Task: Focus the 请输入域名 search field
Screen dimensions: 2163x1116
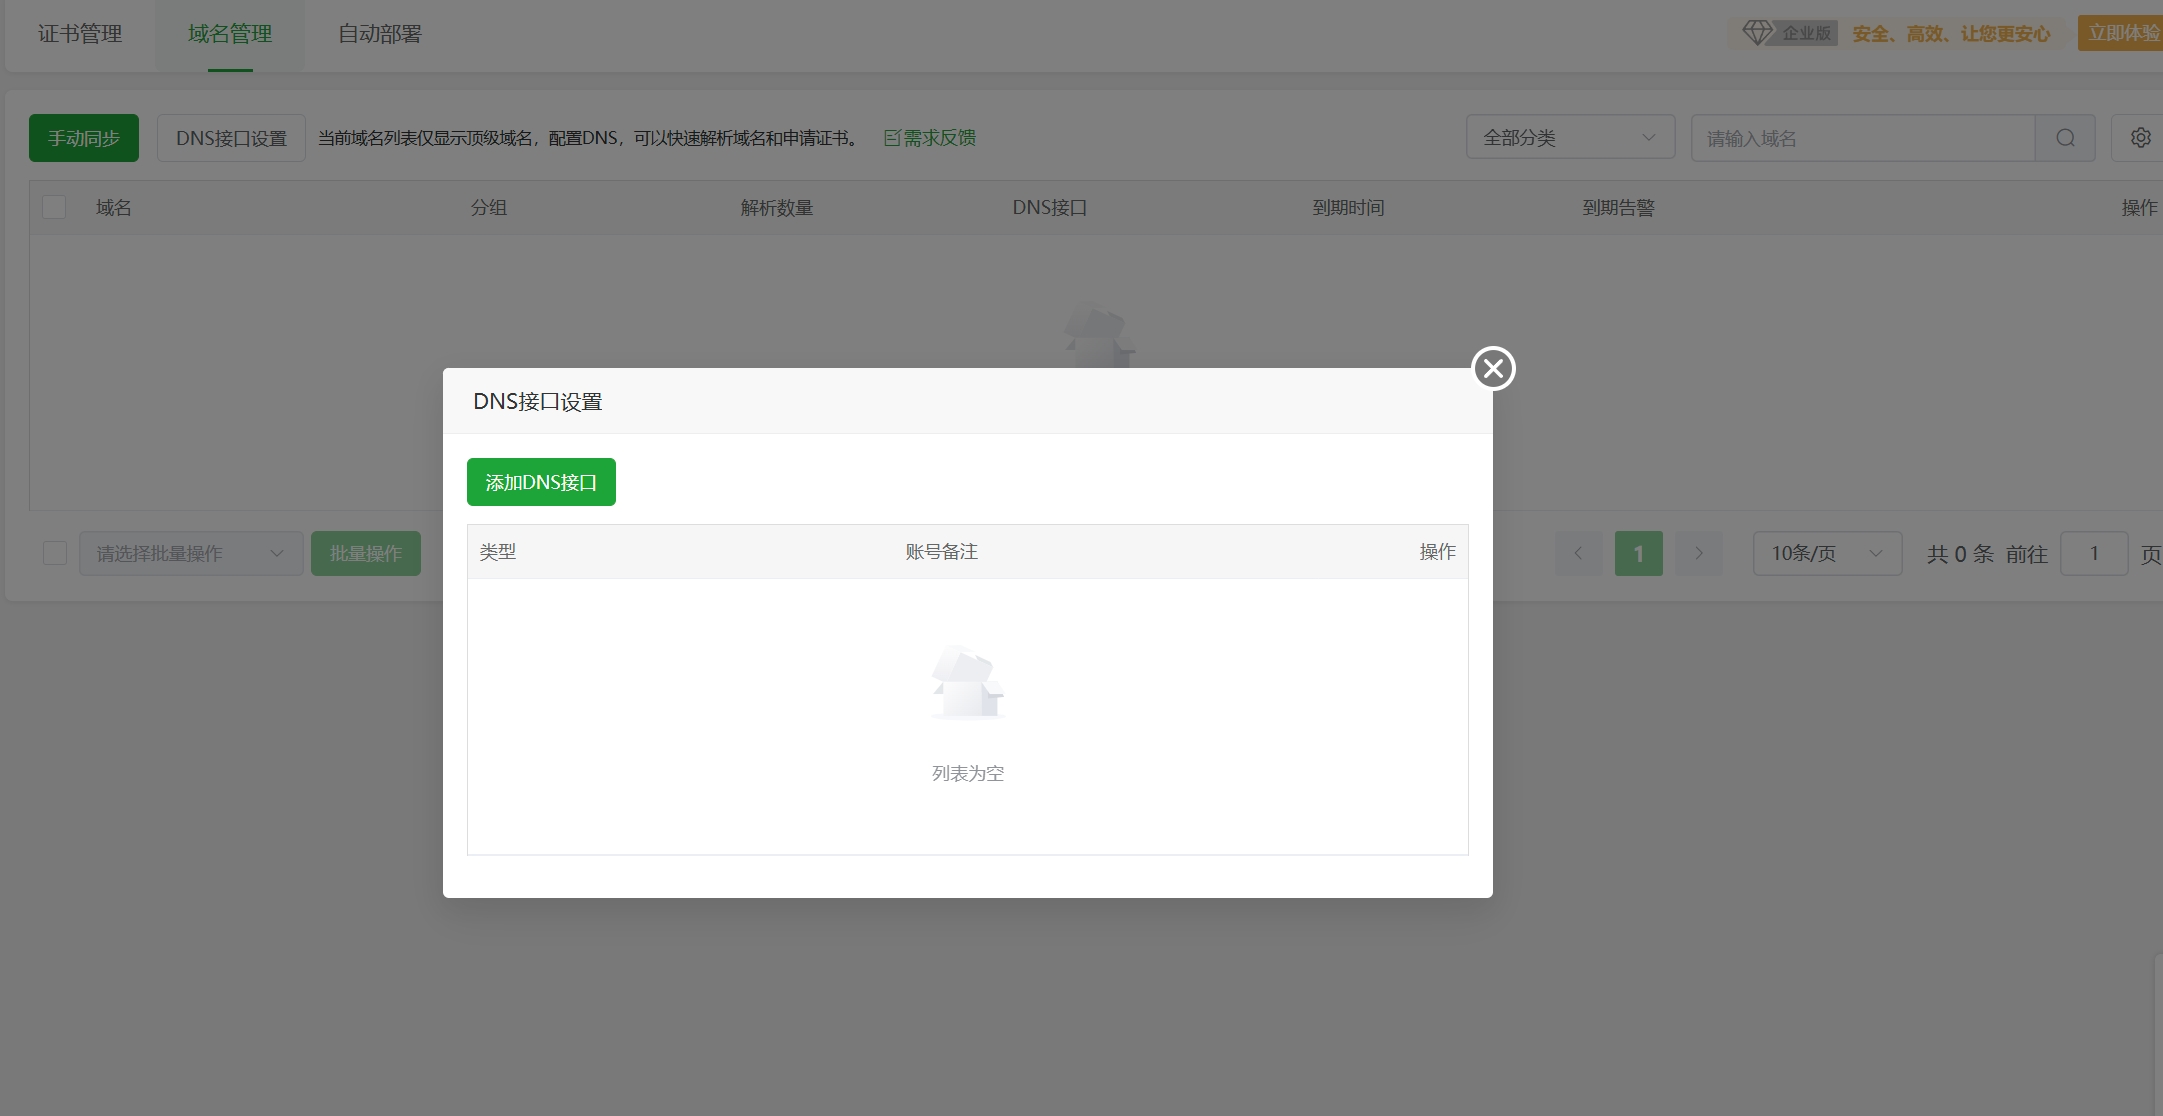Action: point(1863,138)
